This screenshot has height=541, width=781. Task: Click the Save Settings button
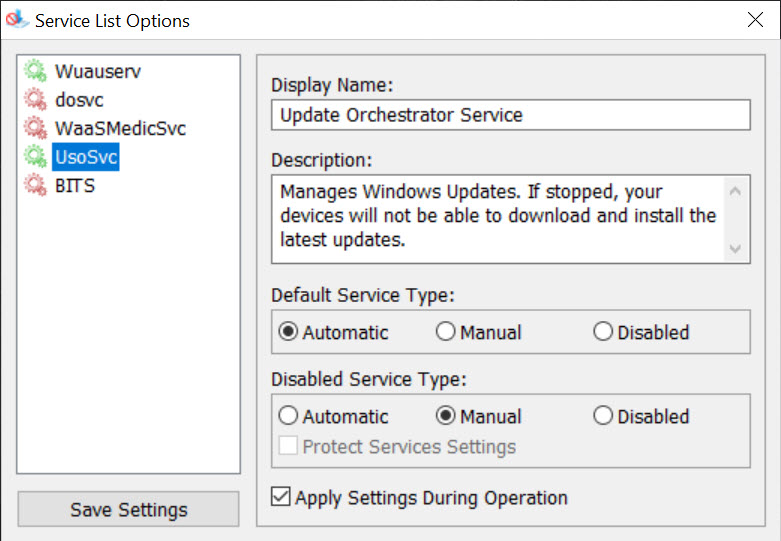(x=129, y=509)
